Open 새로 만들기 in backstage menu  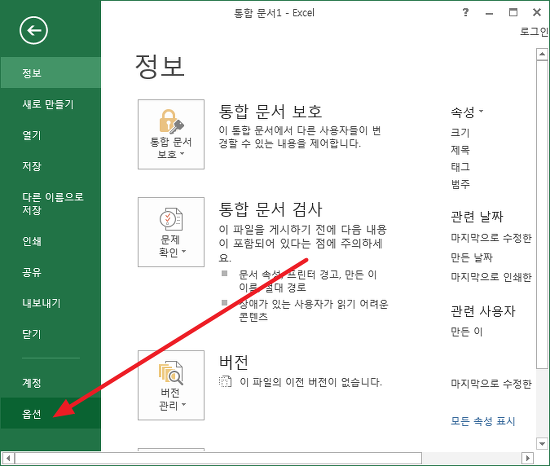(51, 104)
